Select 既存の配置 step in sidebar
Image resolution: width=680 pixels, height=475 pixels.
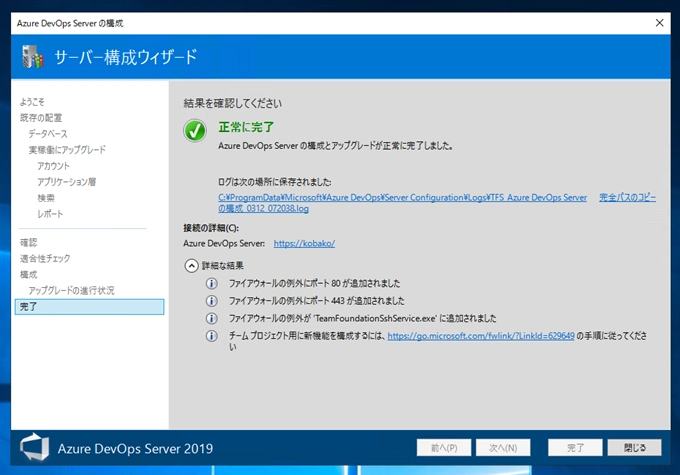pos(41,118)
